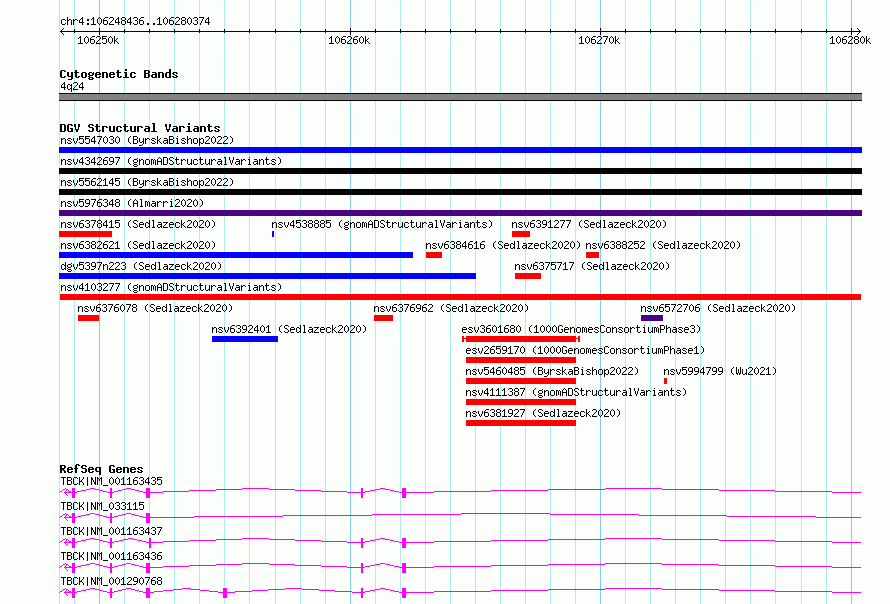Click the nsv5976348 Almarri2020 label
The height and width of the screenshot is (604, 890).
pyautogui.click(x=132, y=203)
